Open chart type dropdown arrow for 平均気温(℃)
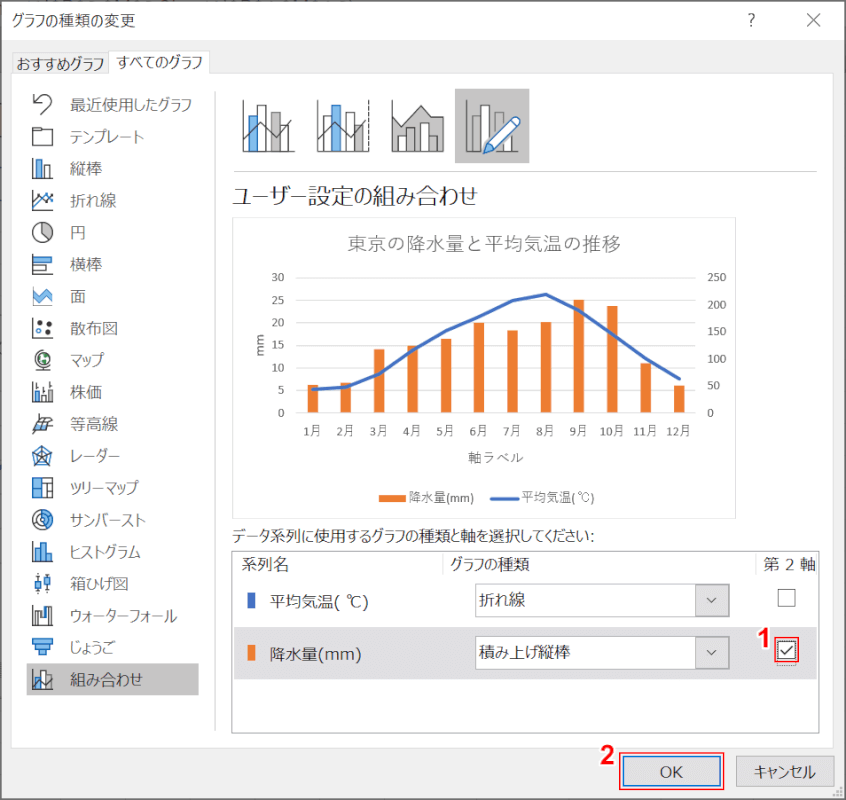The image size is (846, 800). click(x=712, y=600)
